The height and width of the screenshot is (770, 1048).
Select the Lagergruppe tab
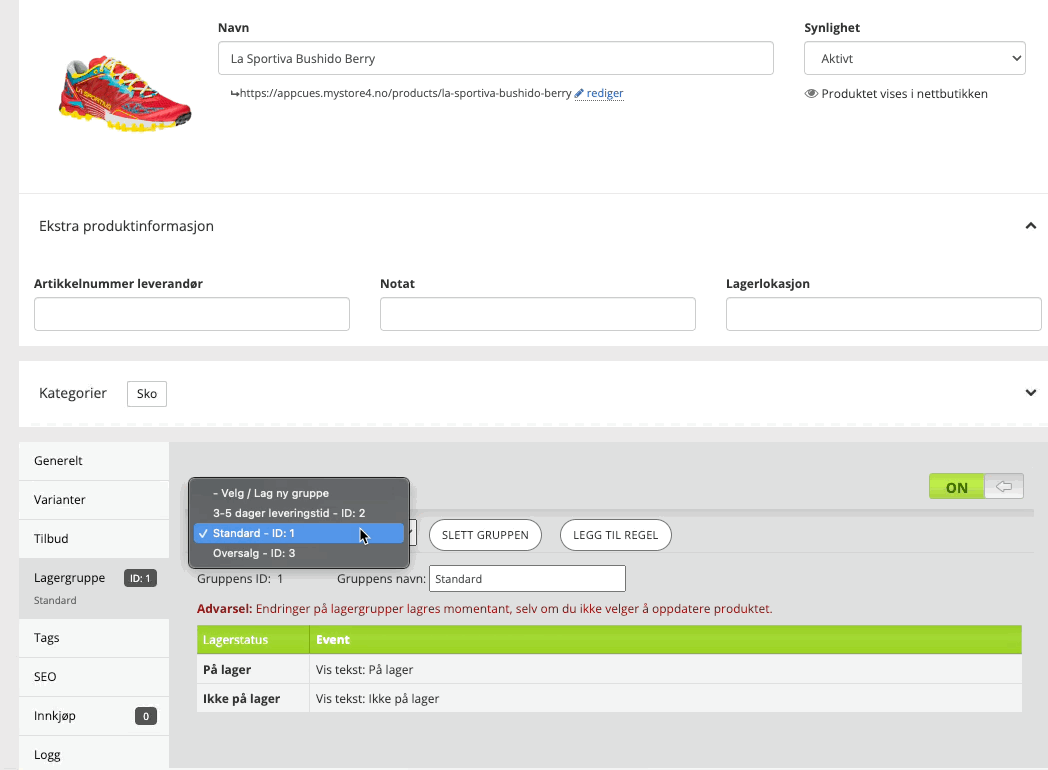[94, 588]
